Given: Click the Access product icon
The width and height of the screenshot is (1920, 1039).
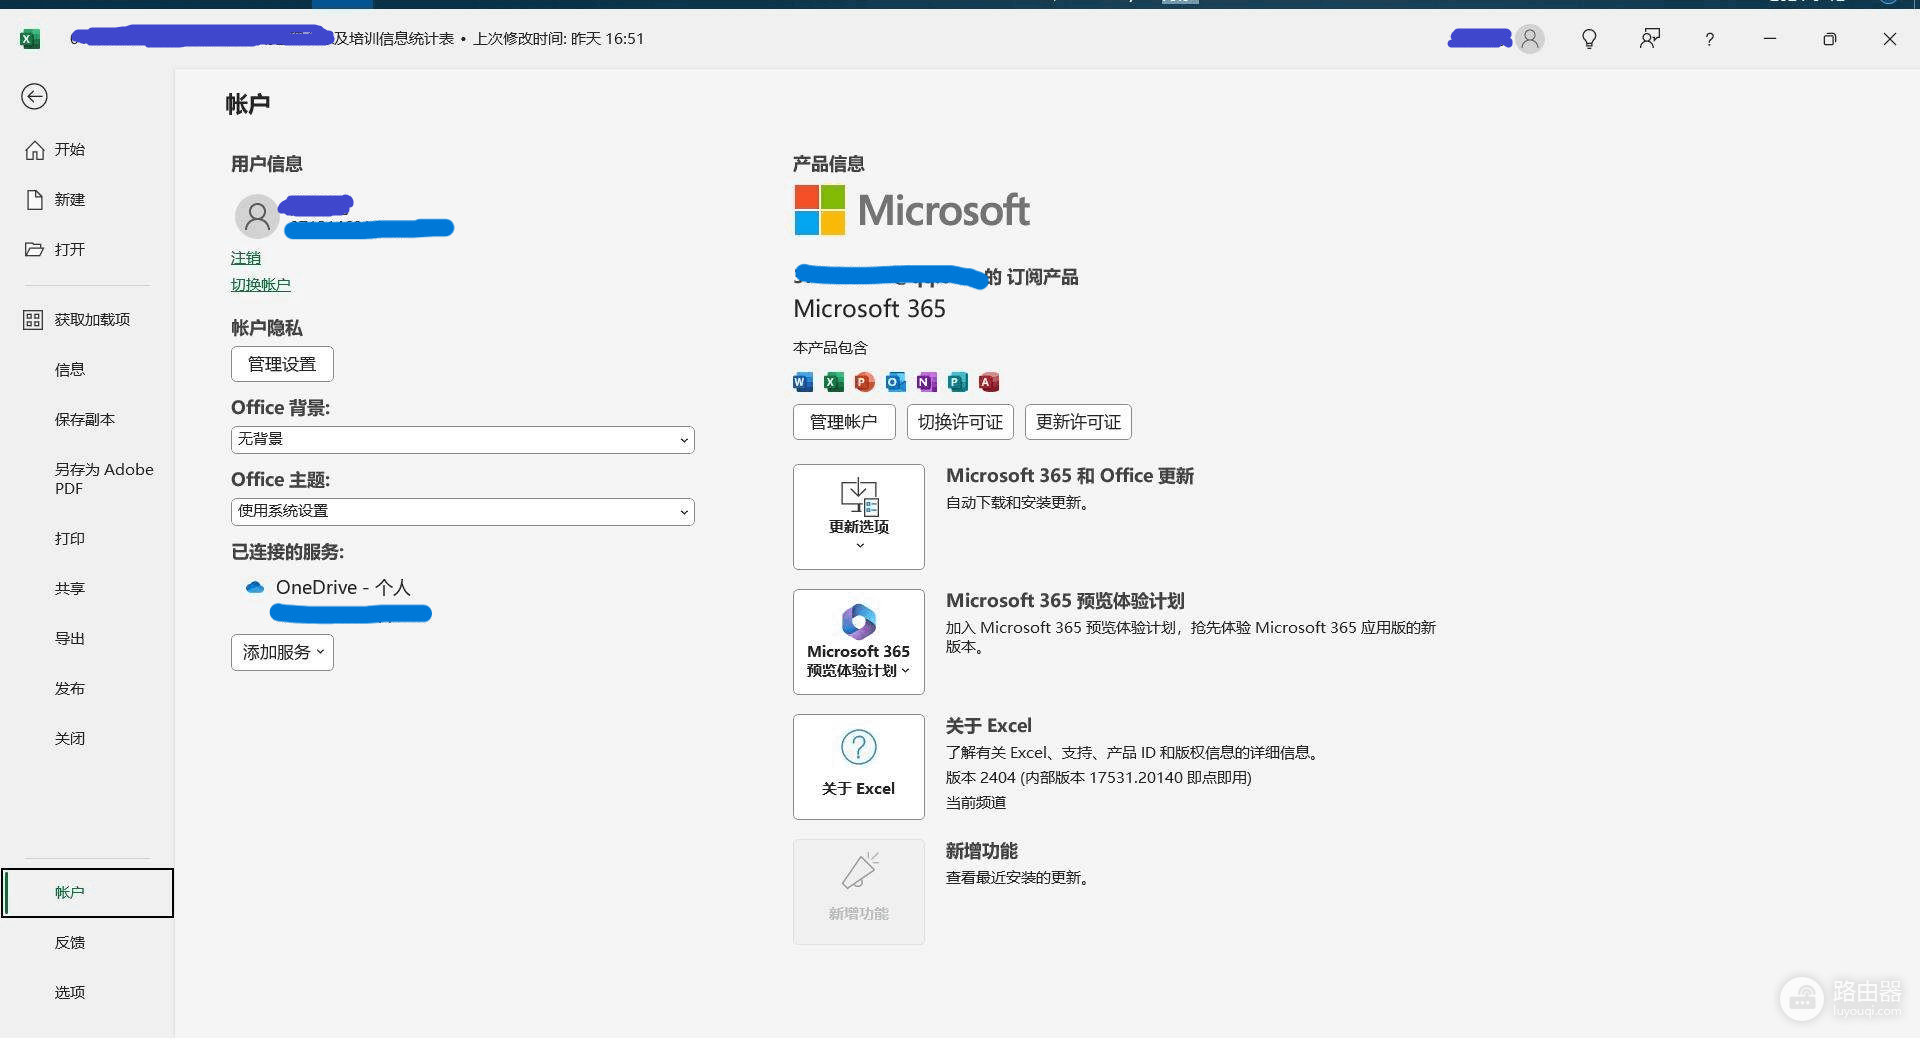Looking at the screenshot, I should [x=989, y=382].
